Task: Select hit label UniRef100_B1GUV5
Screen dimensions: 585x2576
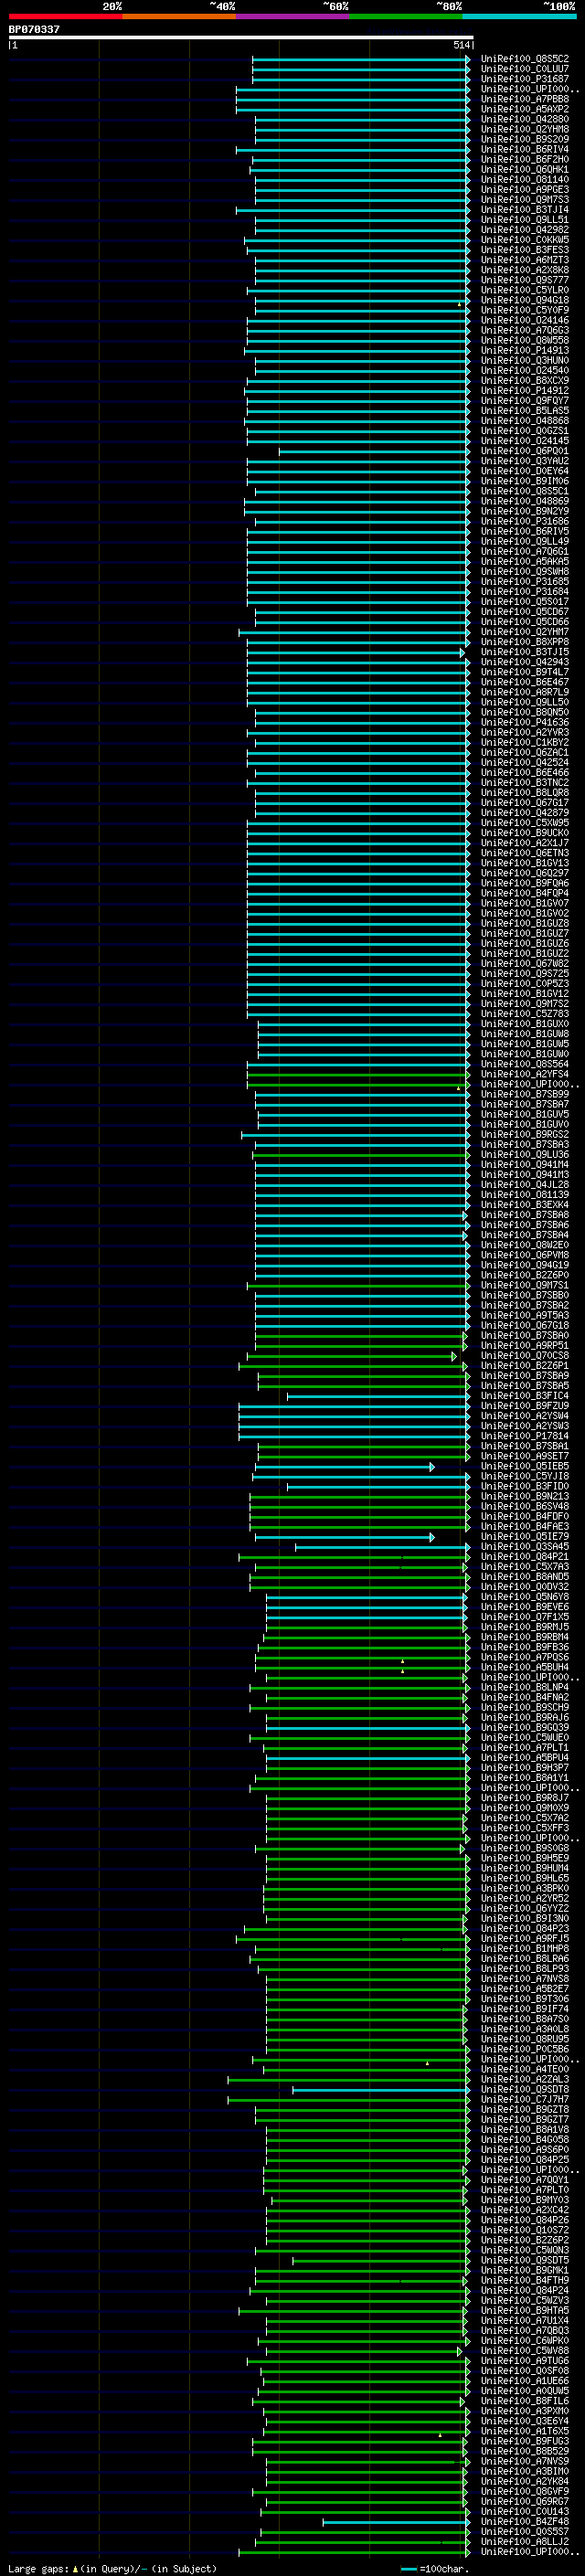Action: coord(525,1114)
